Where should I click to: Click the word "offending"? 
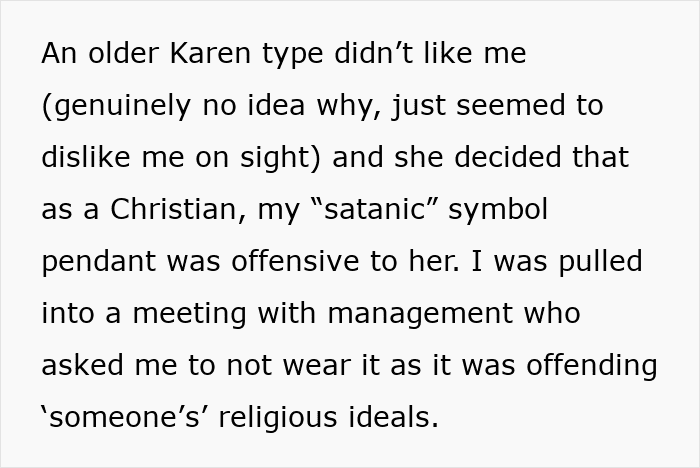[592, 367]
